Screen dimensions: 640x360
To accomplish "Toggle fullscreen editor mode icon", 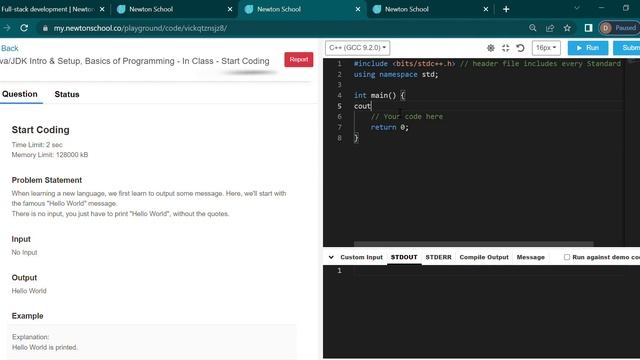I will click(505, 48).
